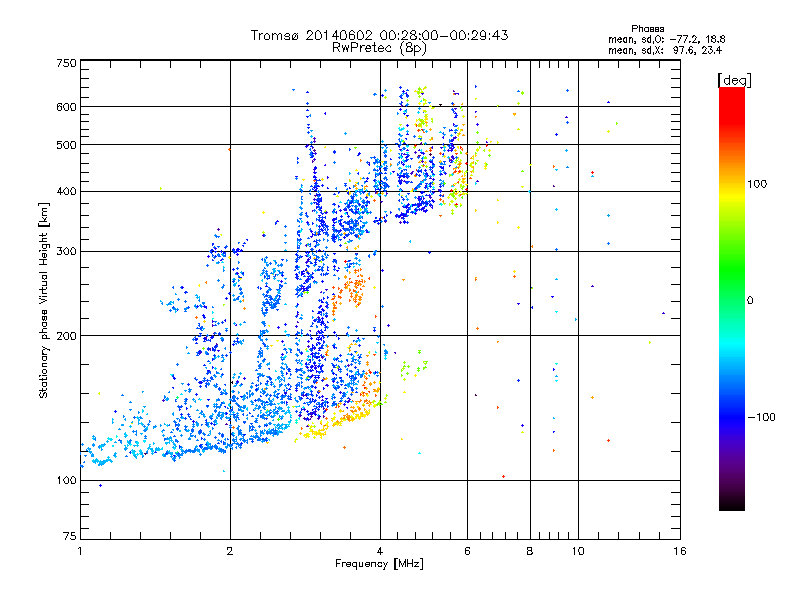Click the y-axis tick label '200'
The height and width of the screenshot is (600, 800).
(66, 336)
